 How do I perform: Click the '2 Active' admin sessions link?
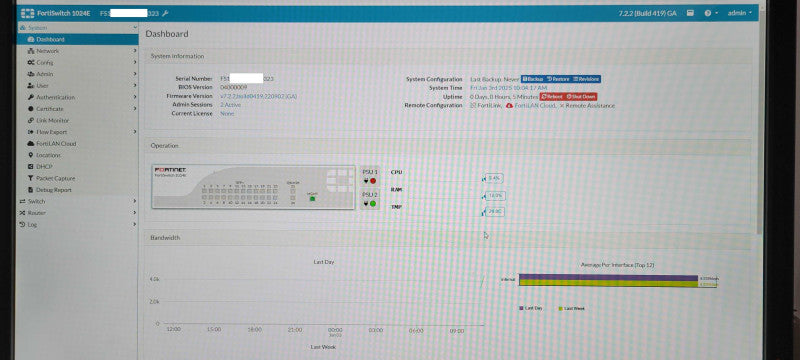[x=231, y=105]
